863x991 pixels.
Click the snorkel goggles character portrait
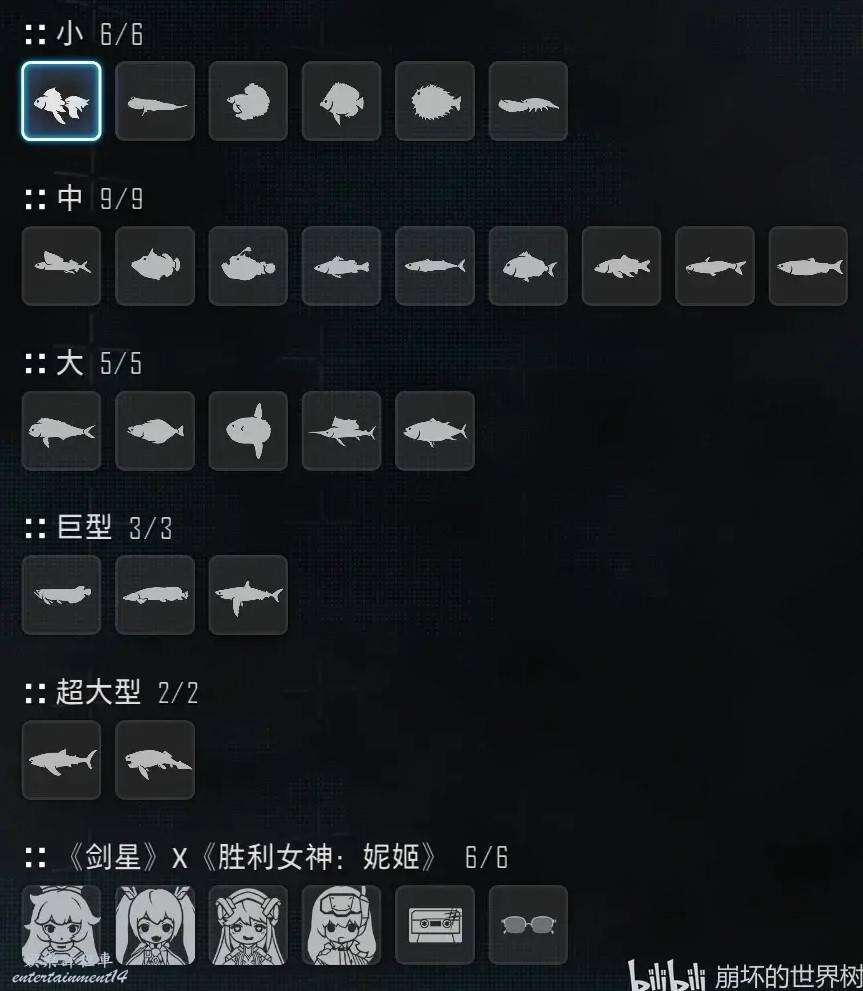[x=341, y=925]
